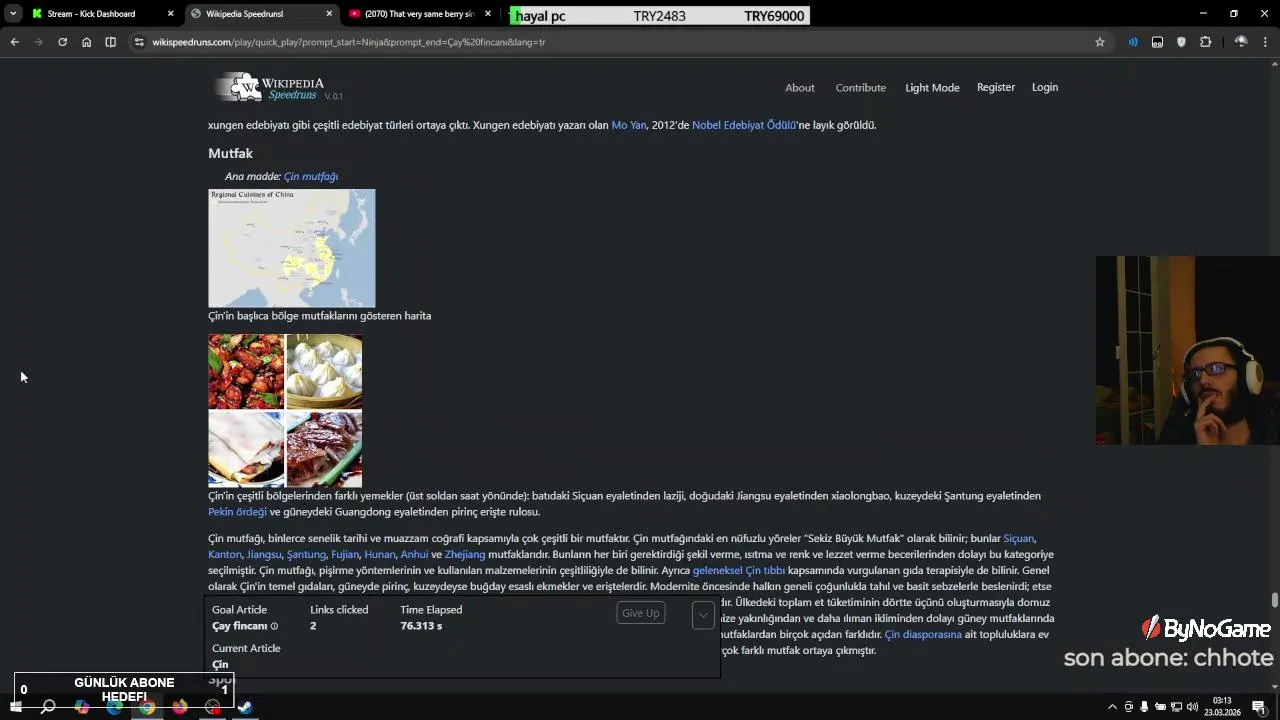The height and width of the screenshot is (720, 1280).
Task: Follow the Mo Yan link
Action: click(x=629, y=125)
